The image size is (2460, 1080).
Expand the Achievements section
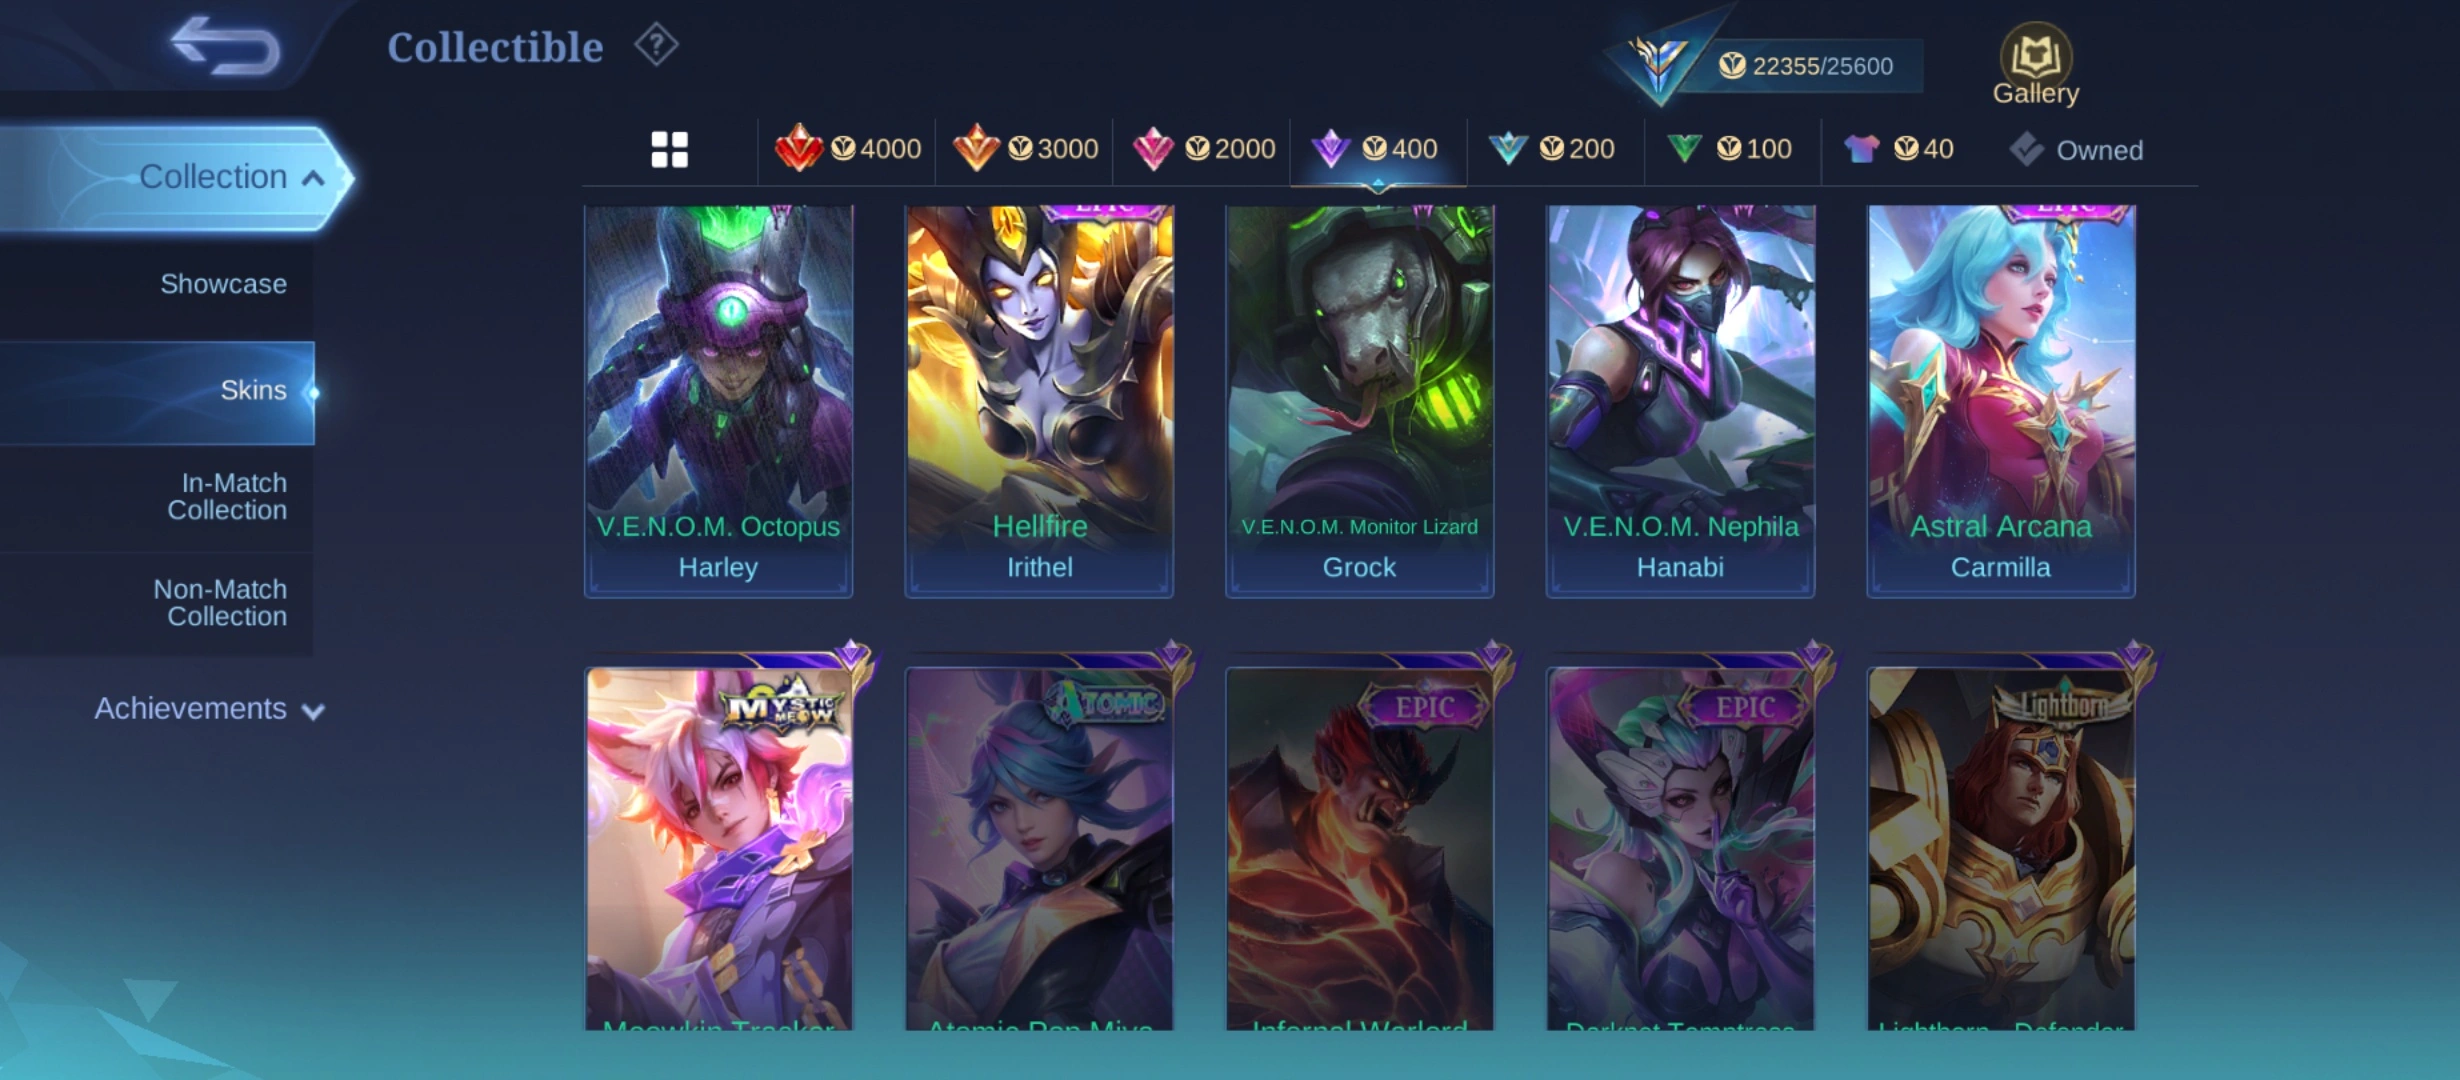(208, 709)
